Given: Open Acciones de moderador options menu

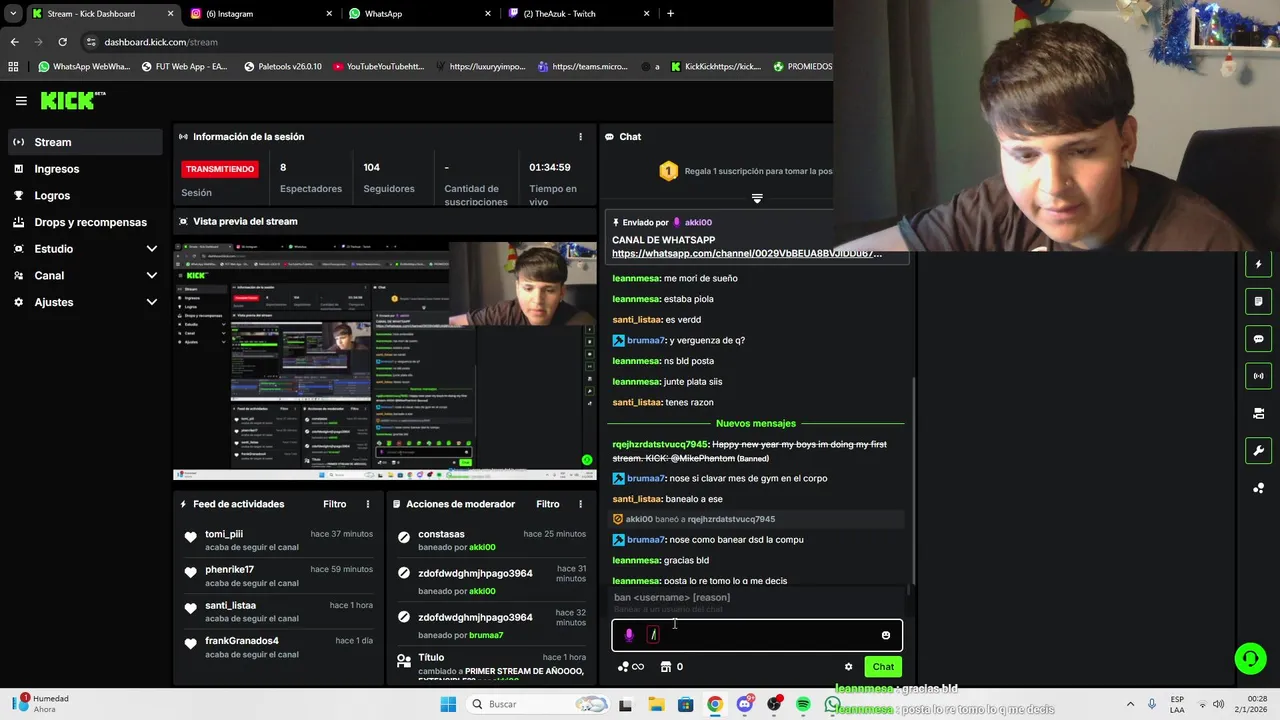Looking at the screenshot, I should click(x=580, y=504).
